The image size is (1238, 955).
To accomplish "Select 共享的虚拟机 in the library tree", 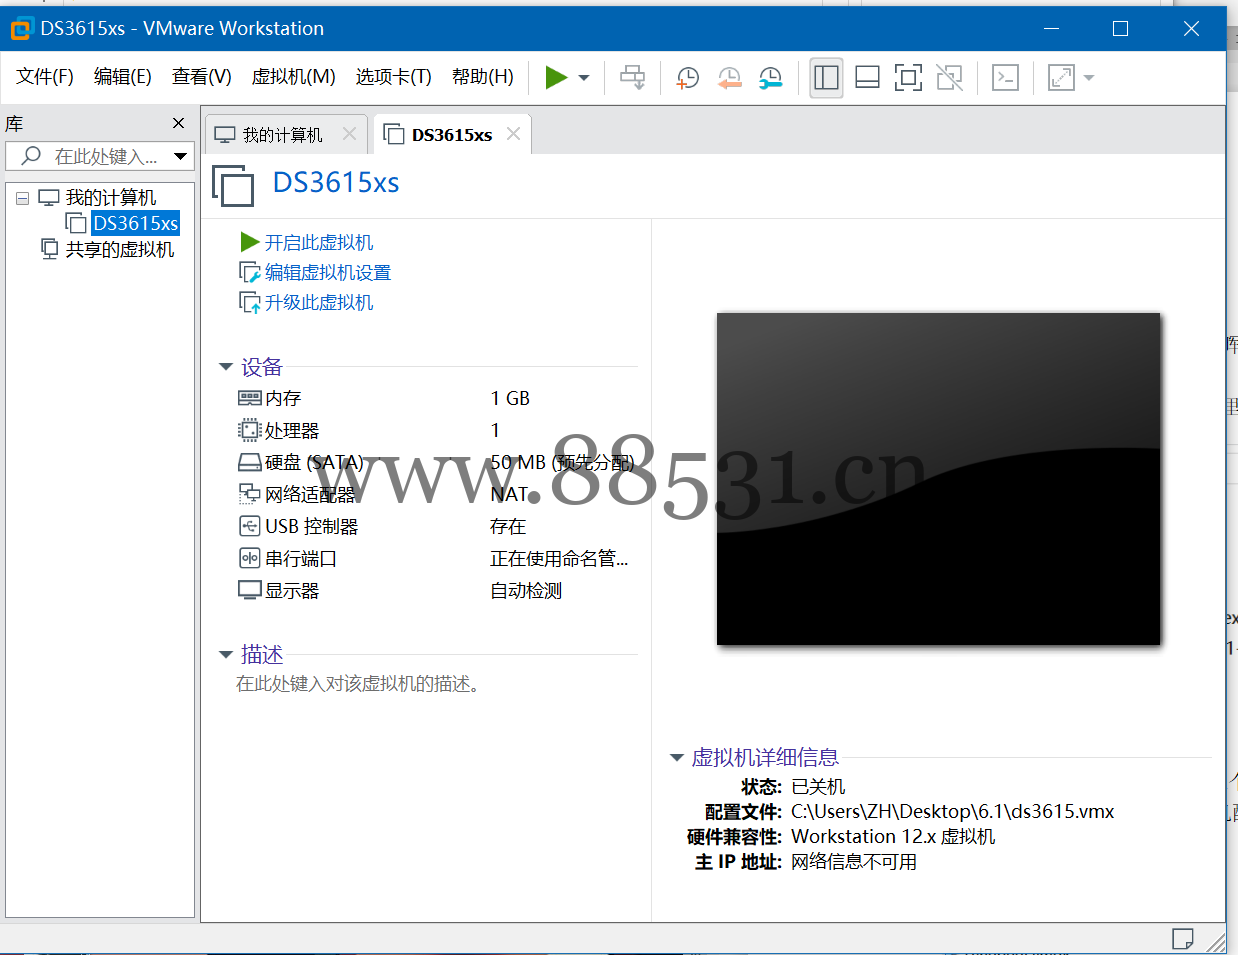I will pos(119,249).
